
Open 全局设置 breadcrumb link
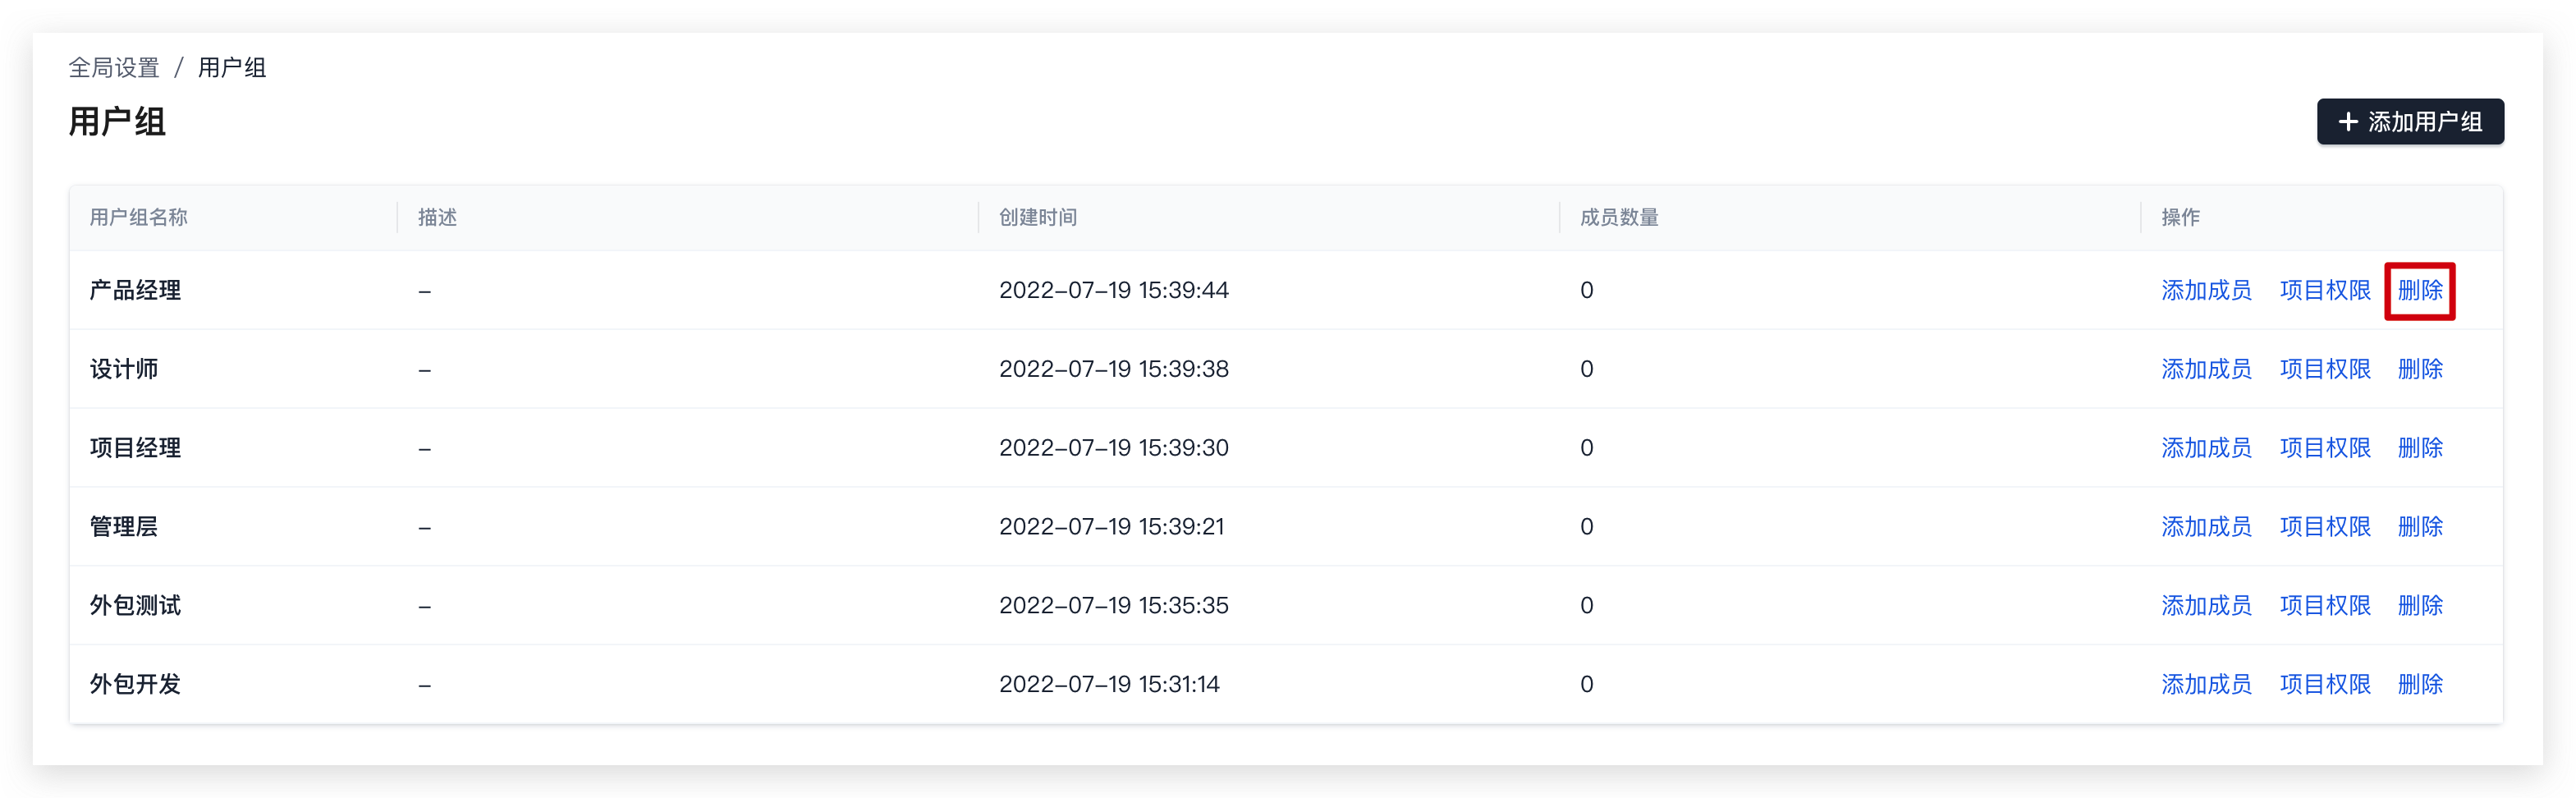pyautogui.click(x=114, y=68)
